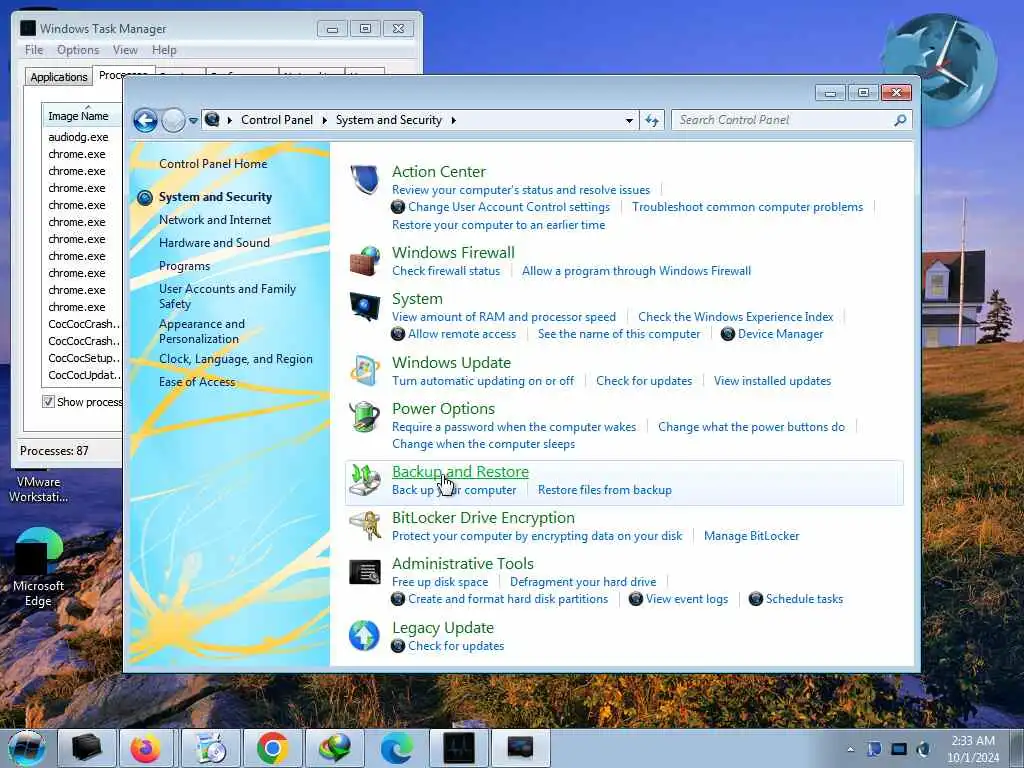This screenshot has width=1024, height=768.
Task: Select CocCocUpdat process row
Action: (x=83, y=375)
